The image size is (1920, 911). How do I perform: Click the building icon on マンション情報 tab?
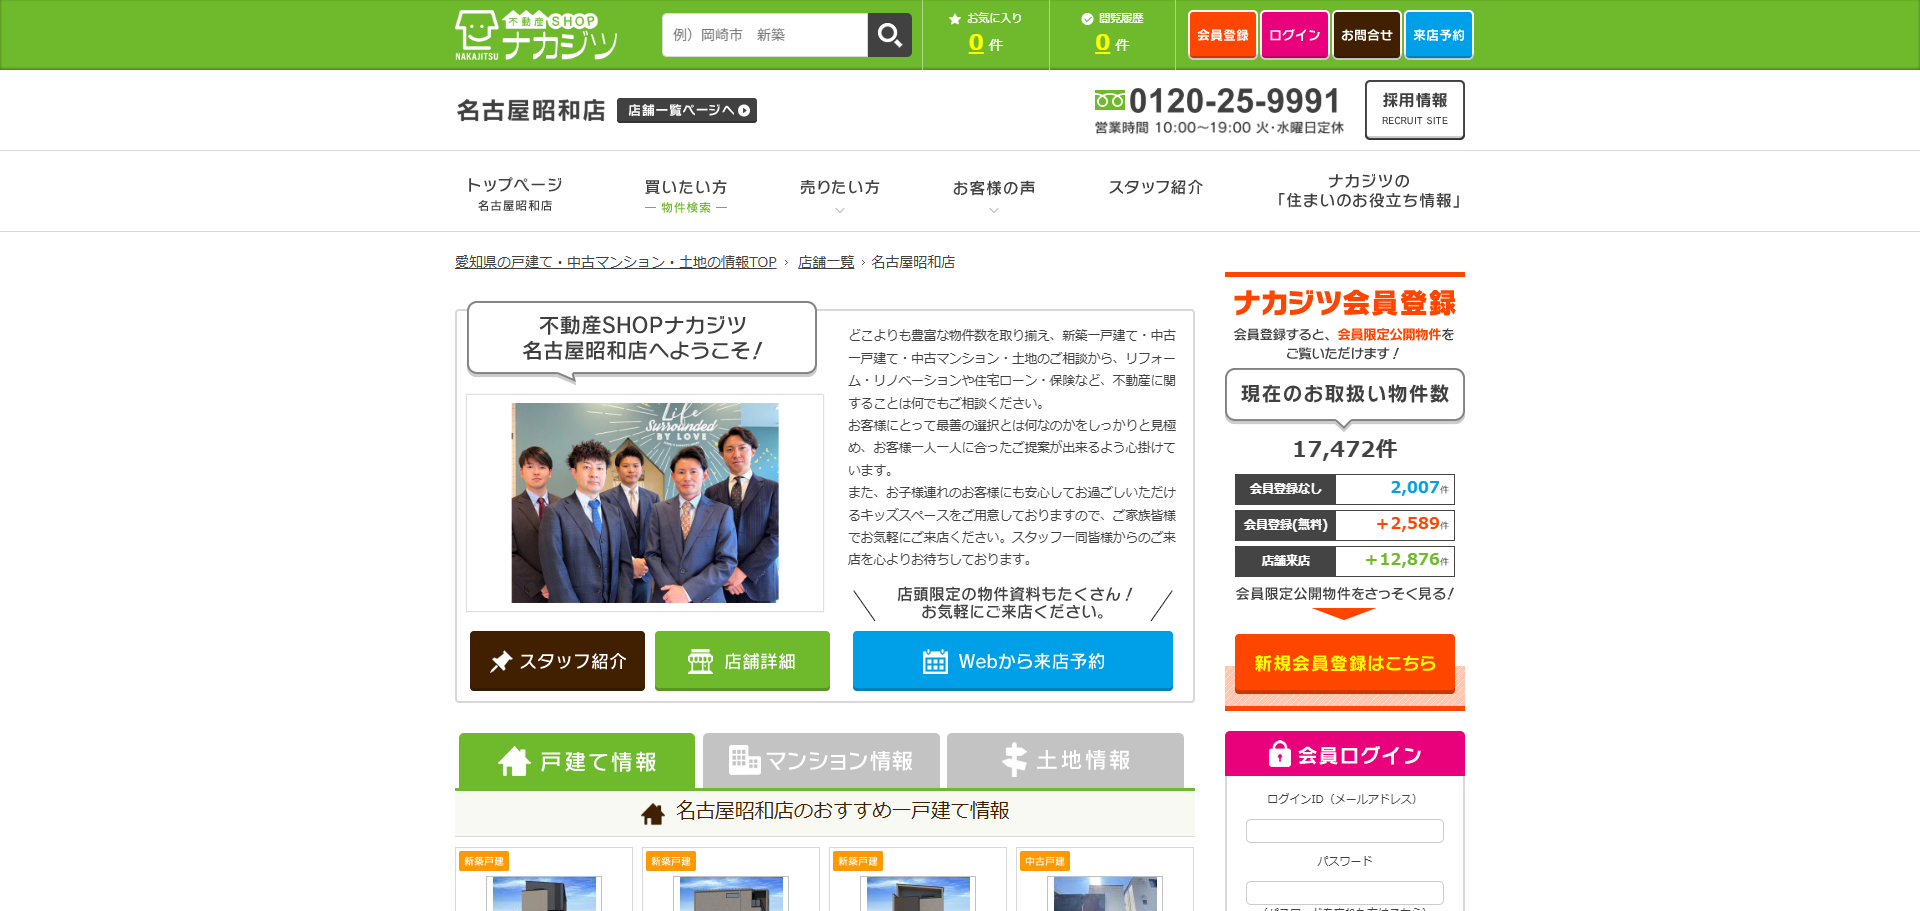pyautogui.click(x=744, y=760)
